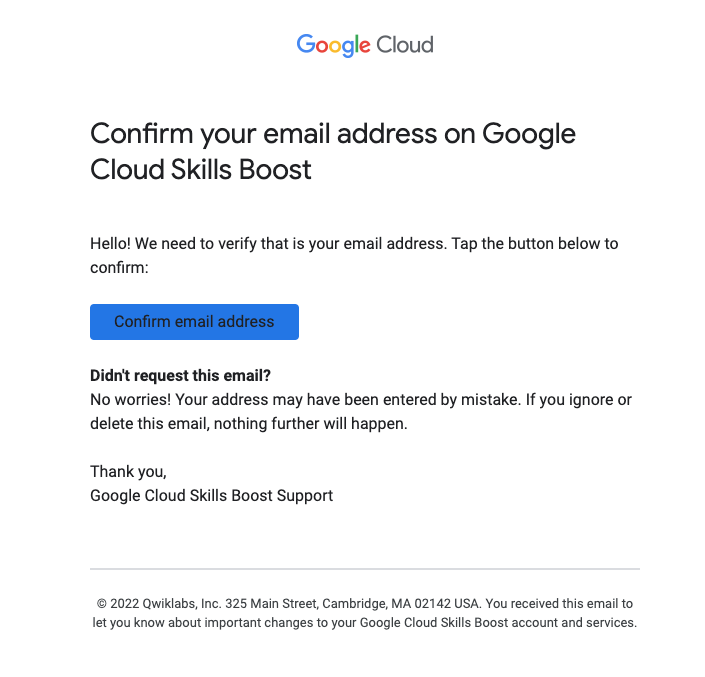Click the horizontal divider above the footer
Viewport: 705px width, 677px height.
click(x=364, y=569)
